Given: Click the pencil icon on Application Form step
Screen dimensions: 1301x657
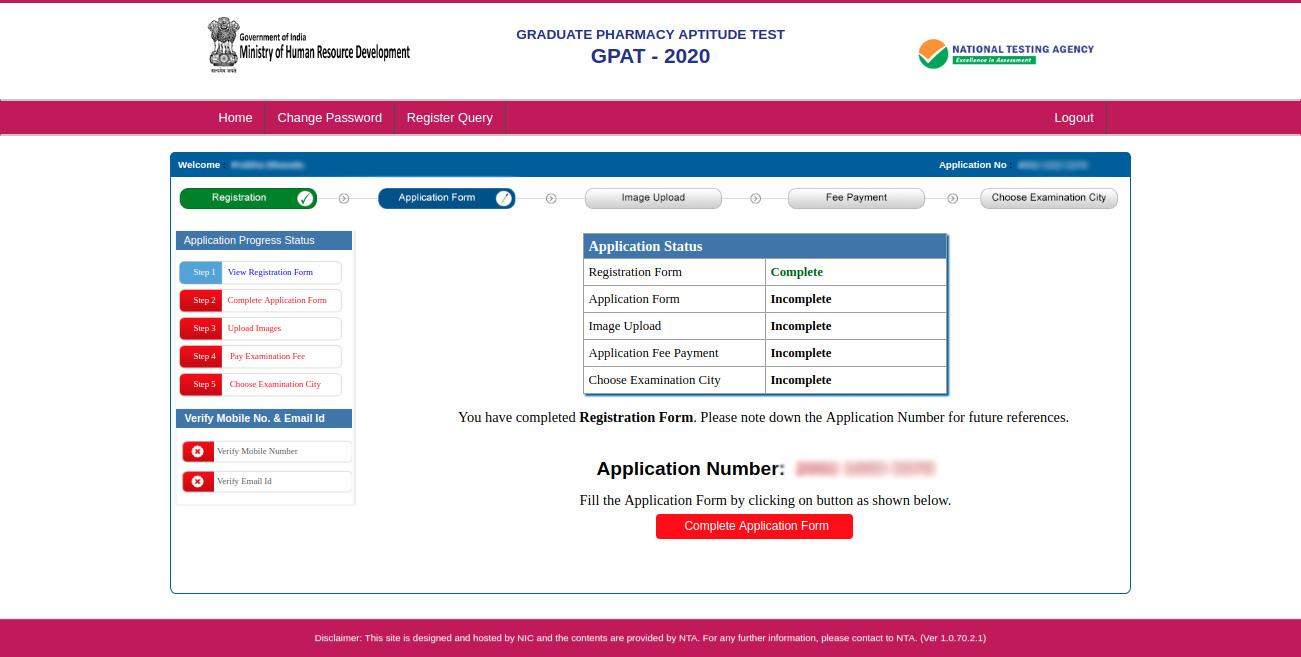Looking at the screenshot, I should 503,198.
